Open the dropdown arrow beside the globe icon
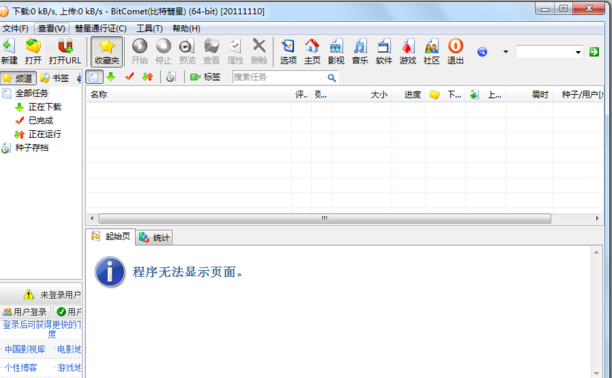Viewport: 612px width, 378px height. [505, 52]
